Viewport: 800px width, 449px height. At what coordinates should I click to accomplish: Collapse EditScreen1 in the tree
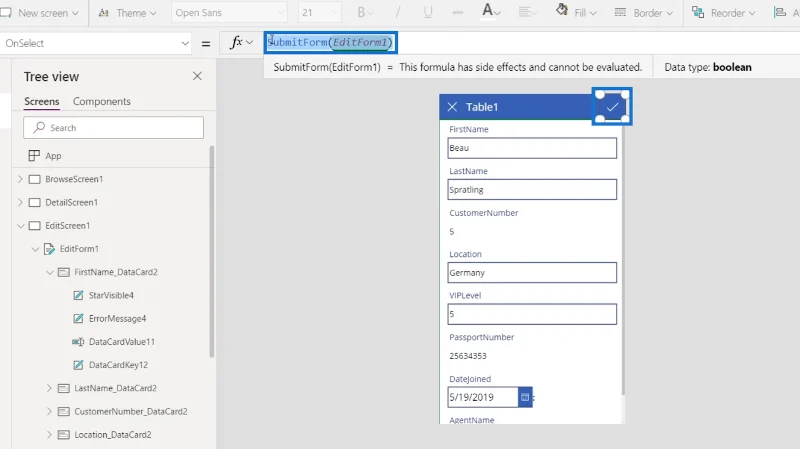click(20, 226)
